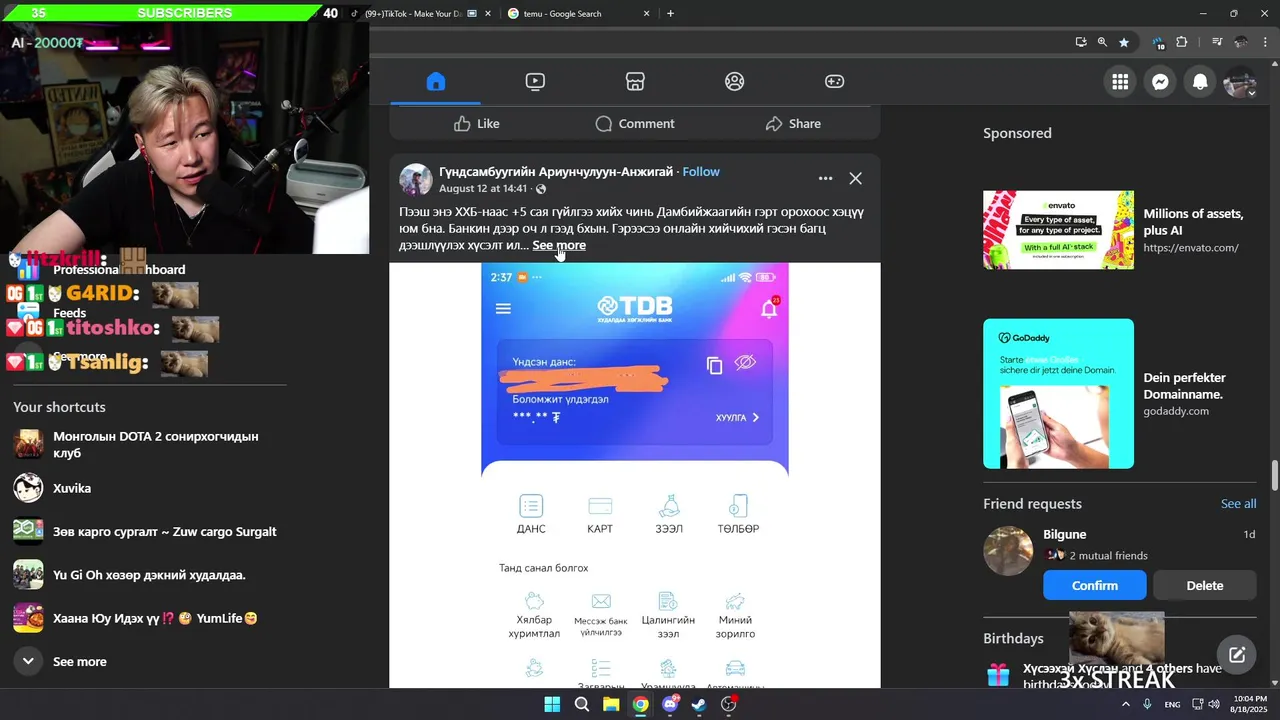
Task: Comment on the post above
Action: pos(635,124)
